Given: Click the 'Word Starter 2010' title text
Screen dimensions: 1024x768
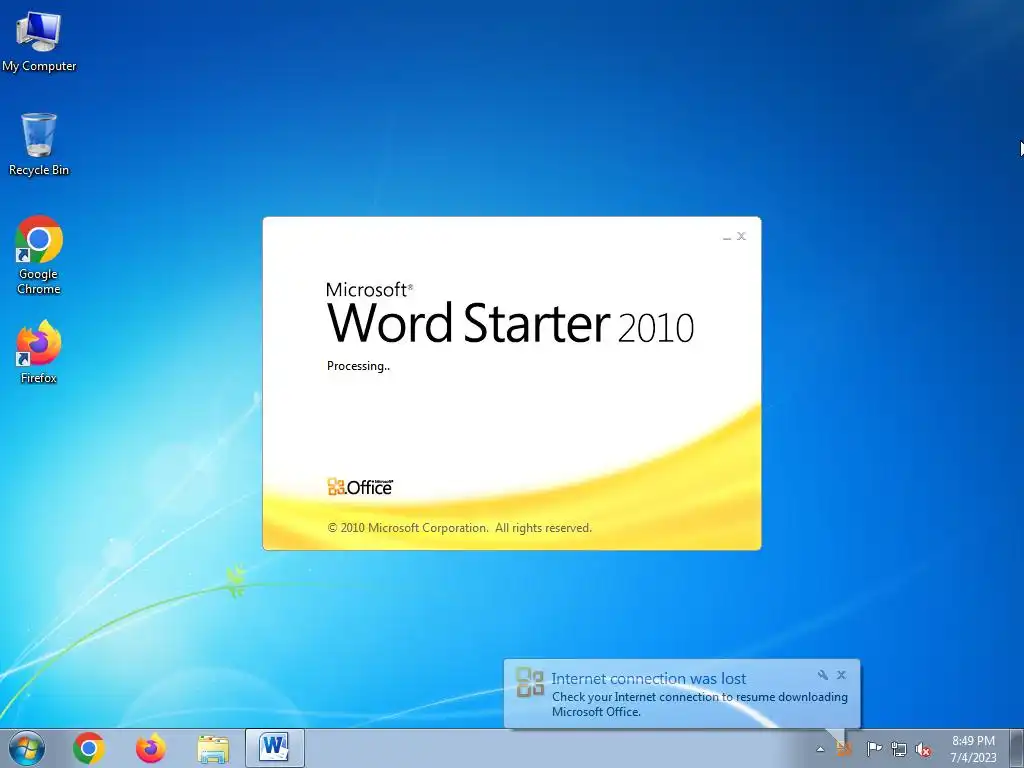Looking at the screenshot, I should pyautogui.click(x=510, y=323).
